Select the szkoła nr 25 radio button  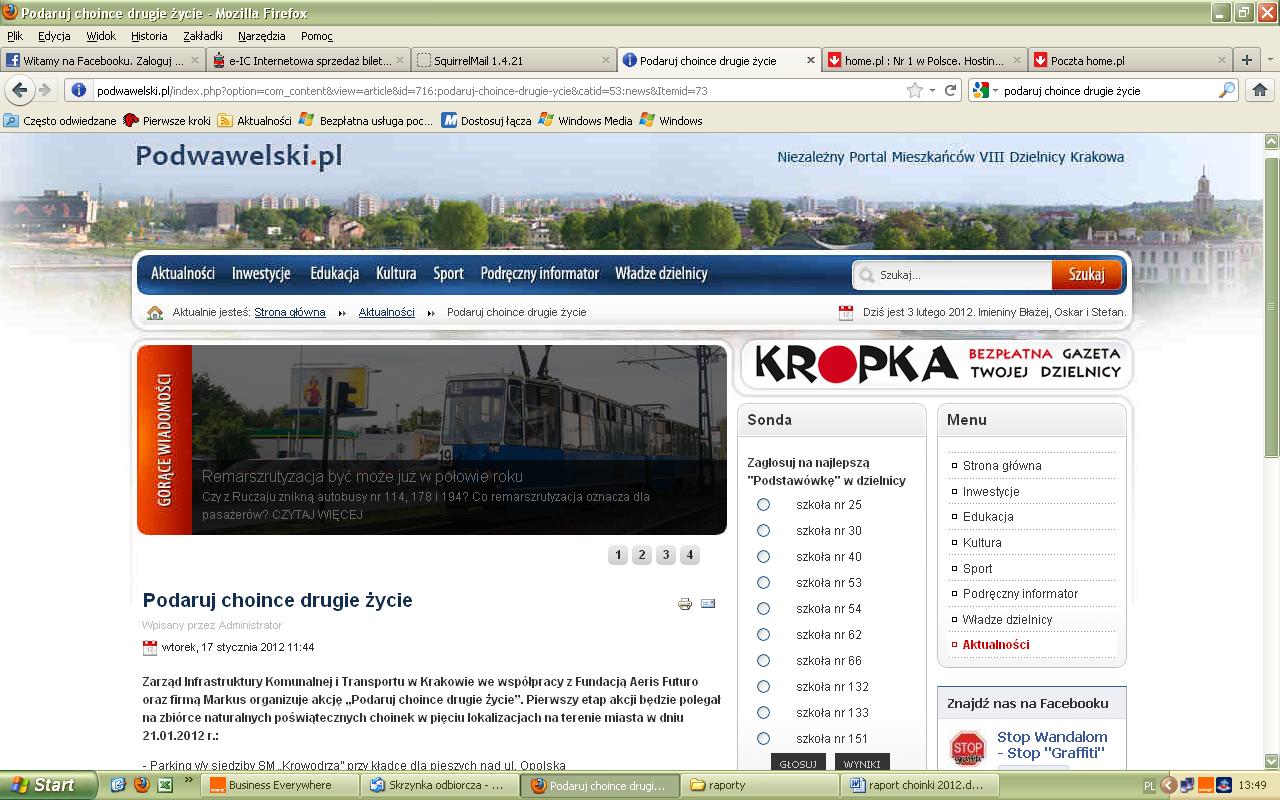(x=764, y=505)
